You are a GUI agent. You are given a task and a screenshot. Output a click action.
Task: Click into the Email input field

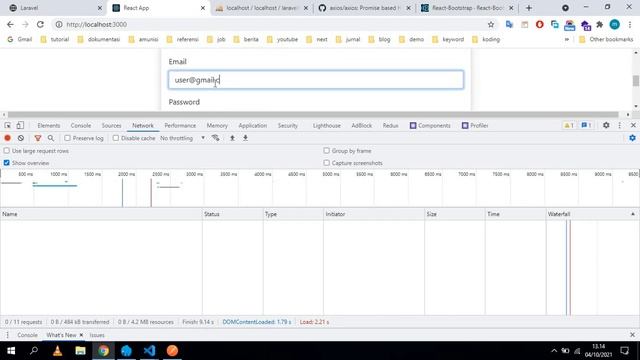pos(316,80)
